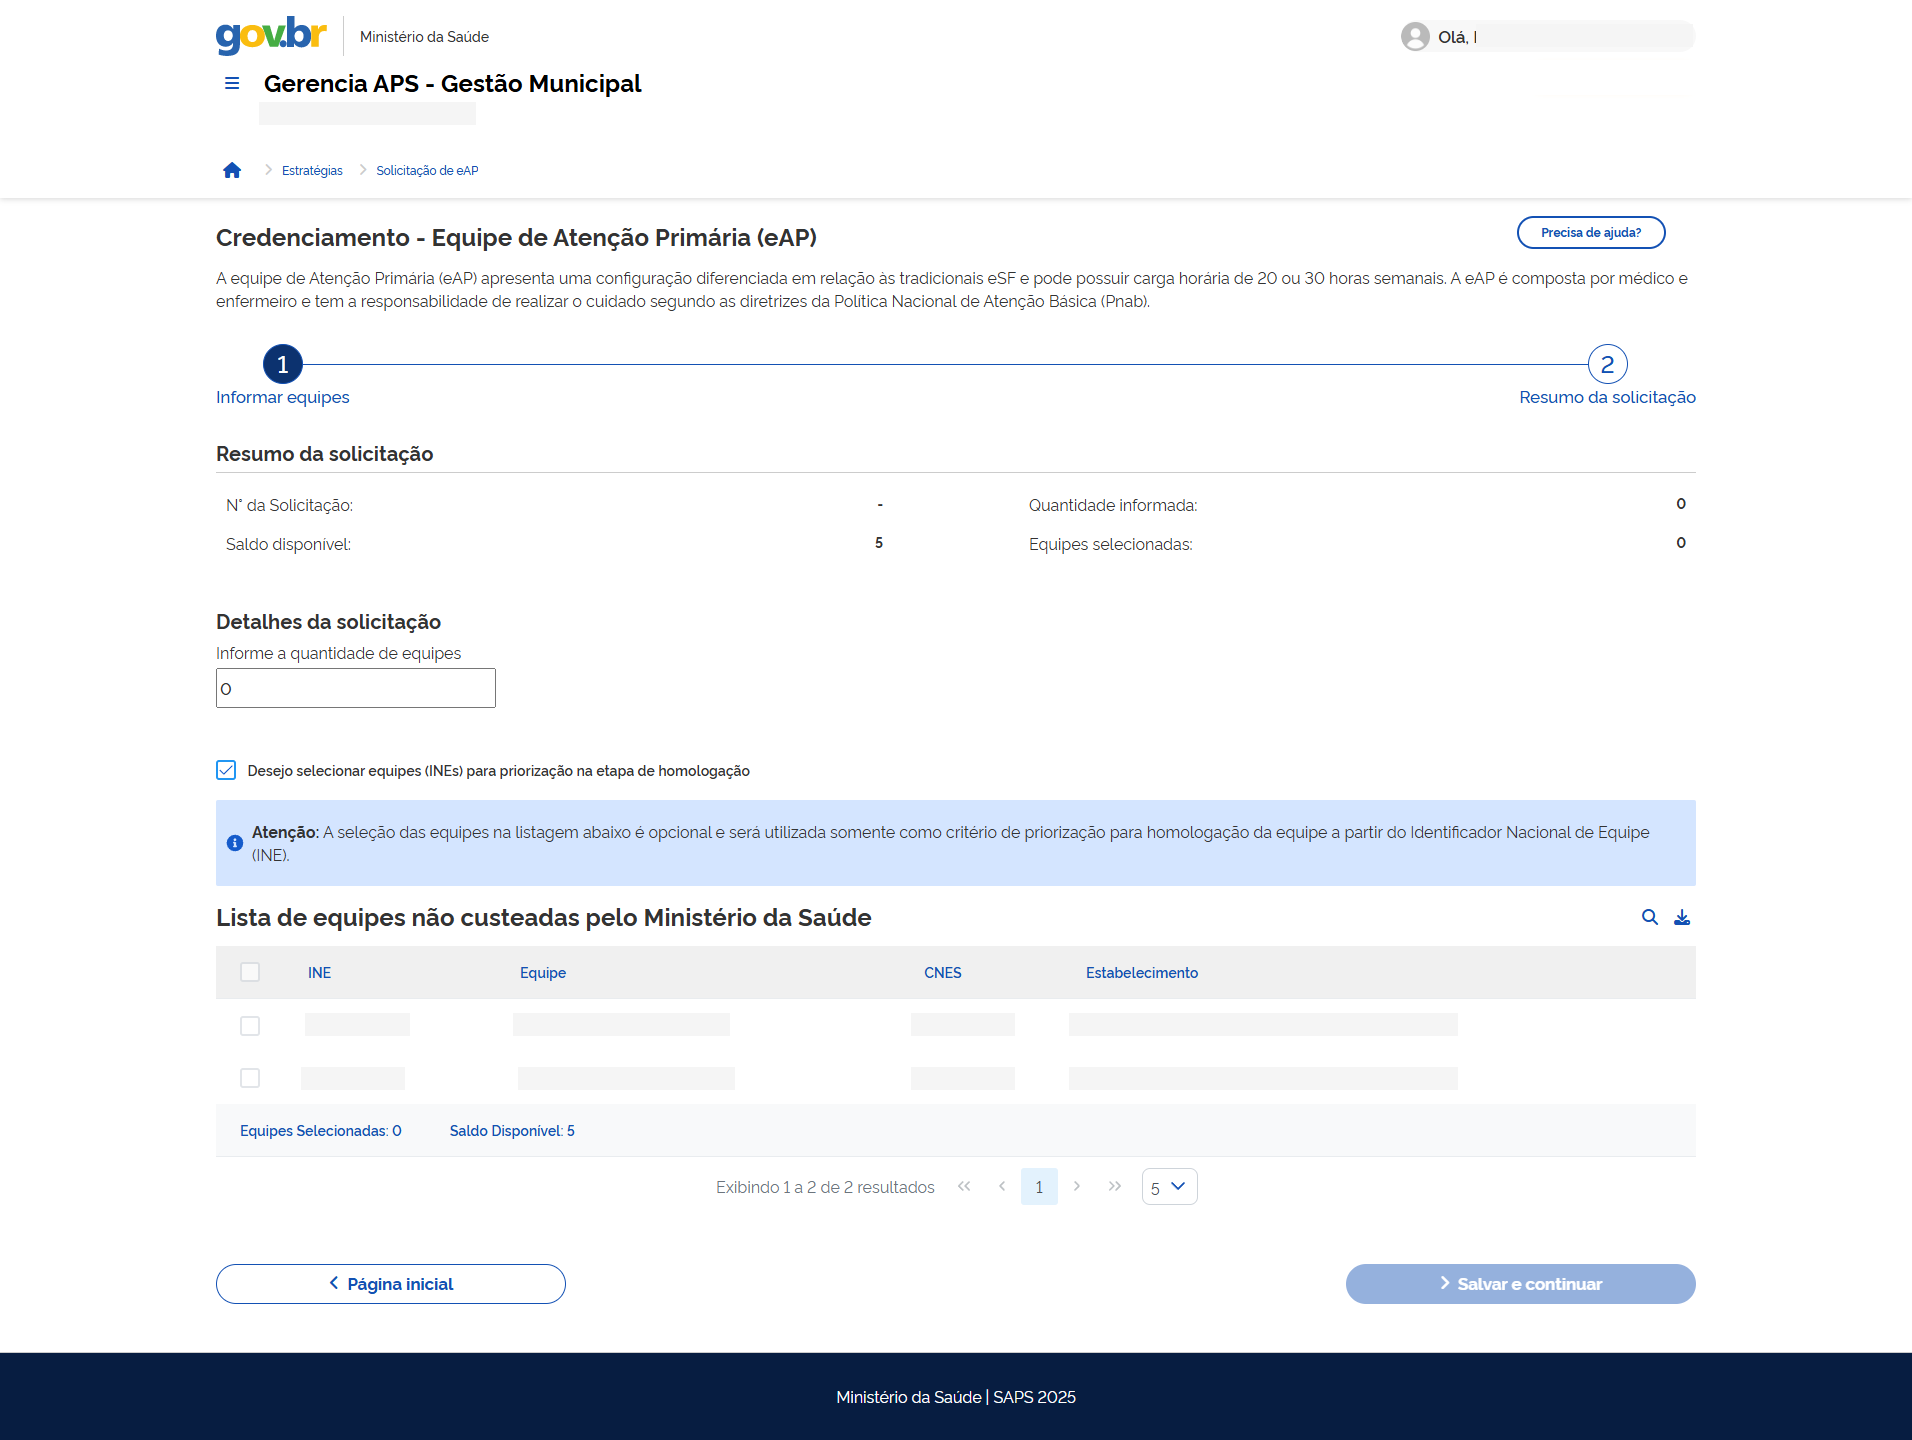Click the home breadcrumb icon
This screenshot has width=1912, height=1440.
[232, 170]
